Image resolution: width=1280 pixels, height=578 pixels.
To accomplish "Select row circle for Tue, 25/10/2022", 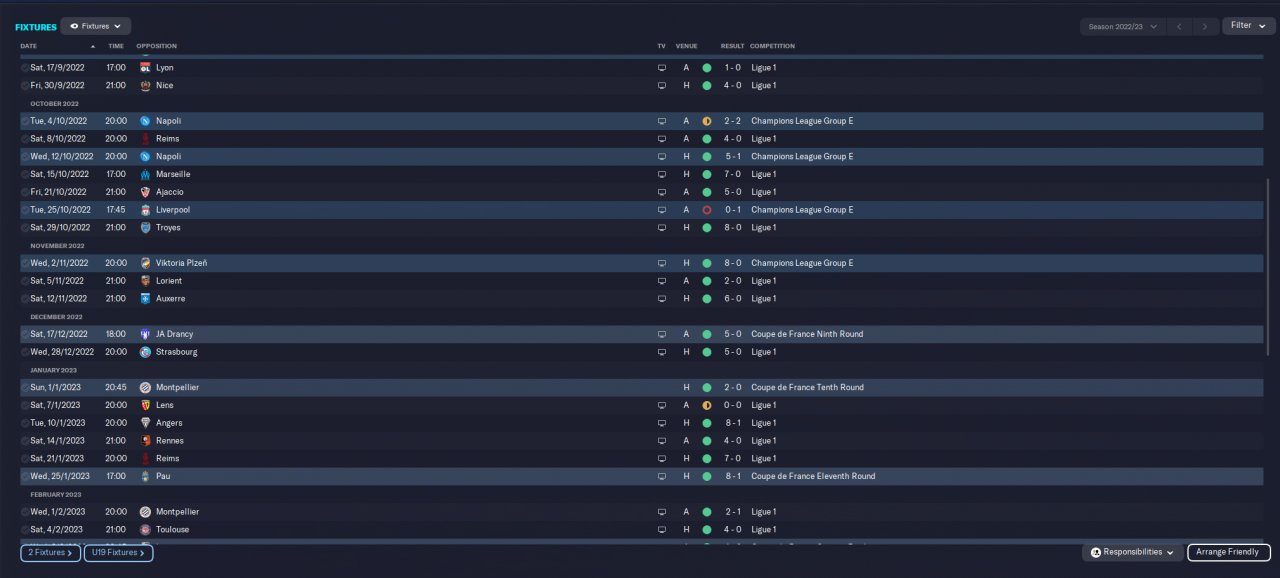I will [x=25, y=210].
